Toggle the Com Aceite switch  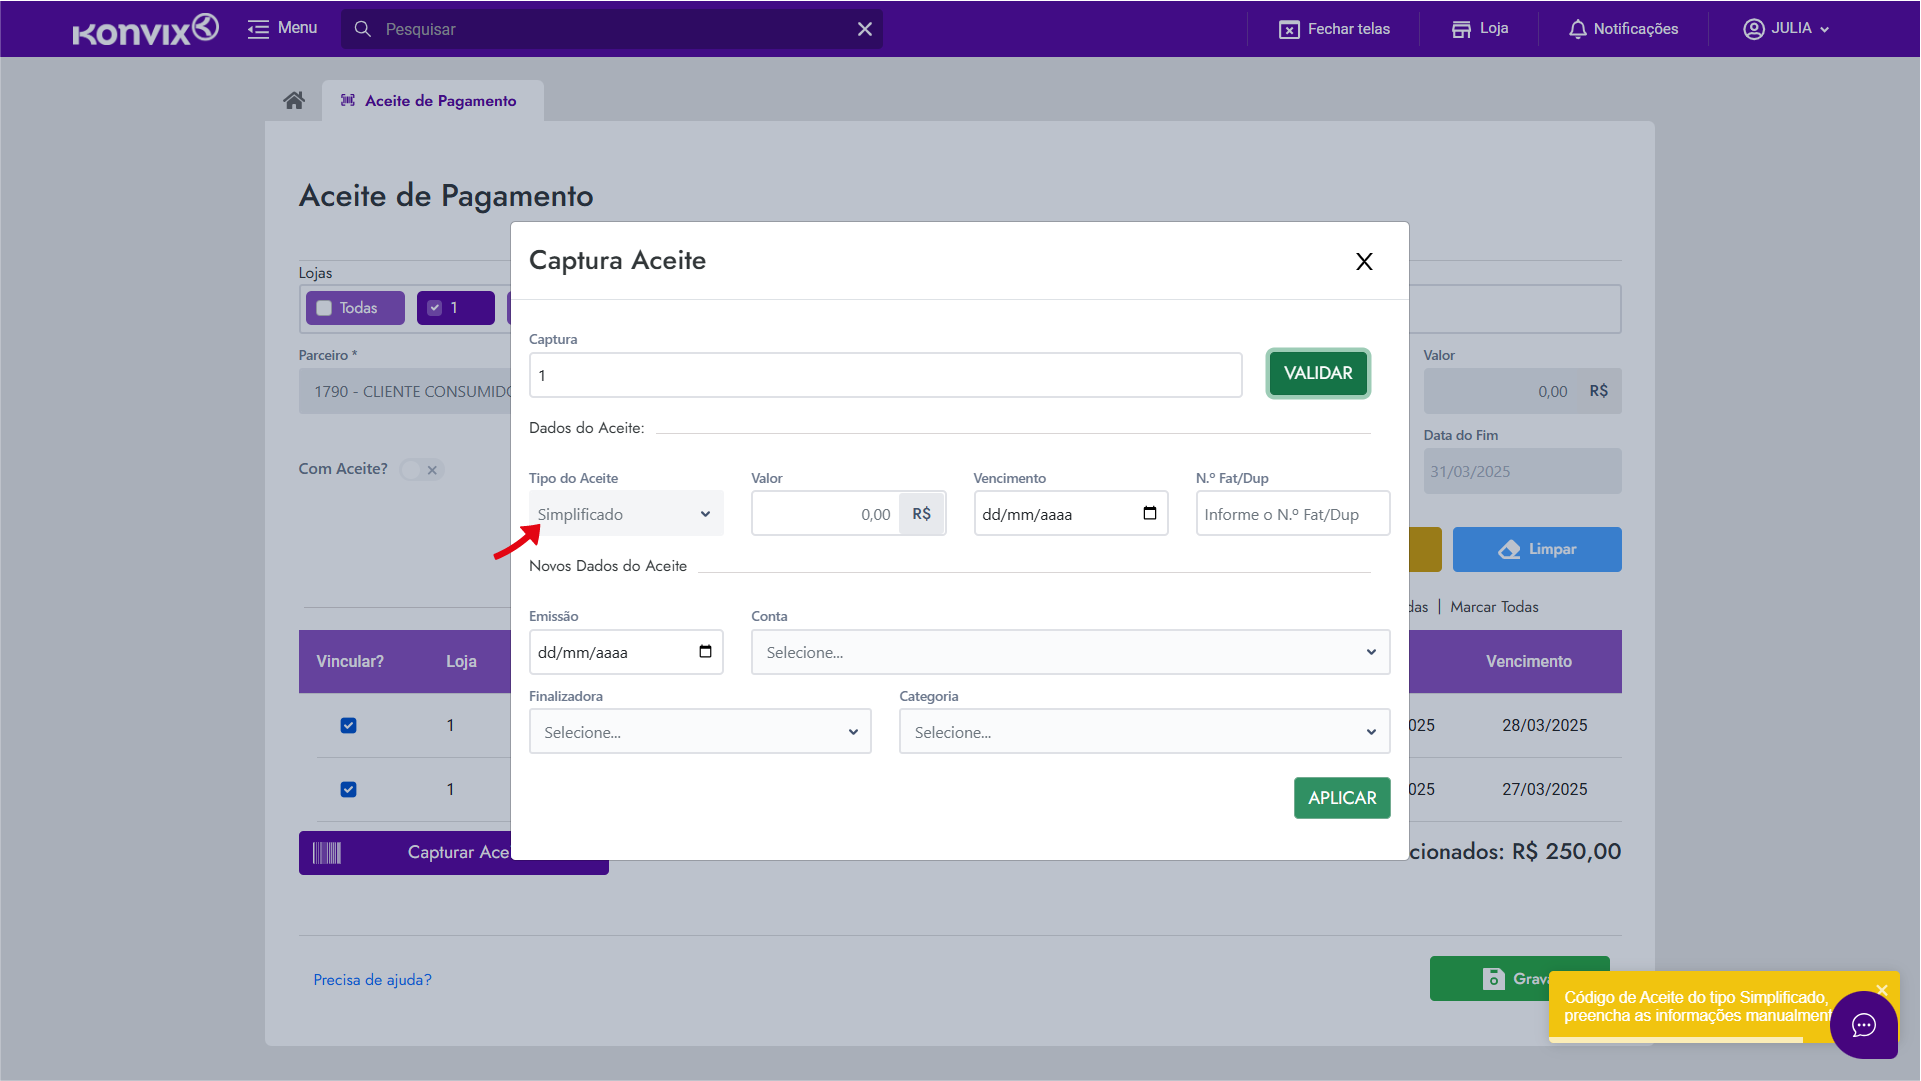pyautogui.click(x=421, y=469)
